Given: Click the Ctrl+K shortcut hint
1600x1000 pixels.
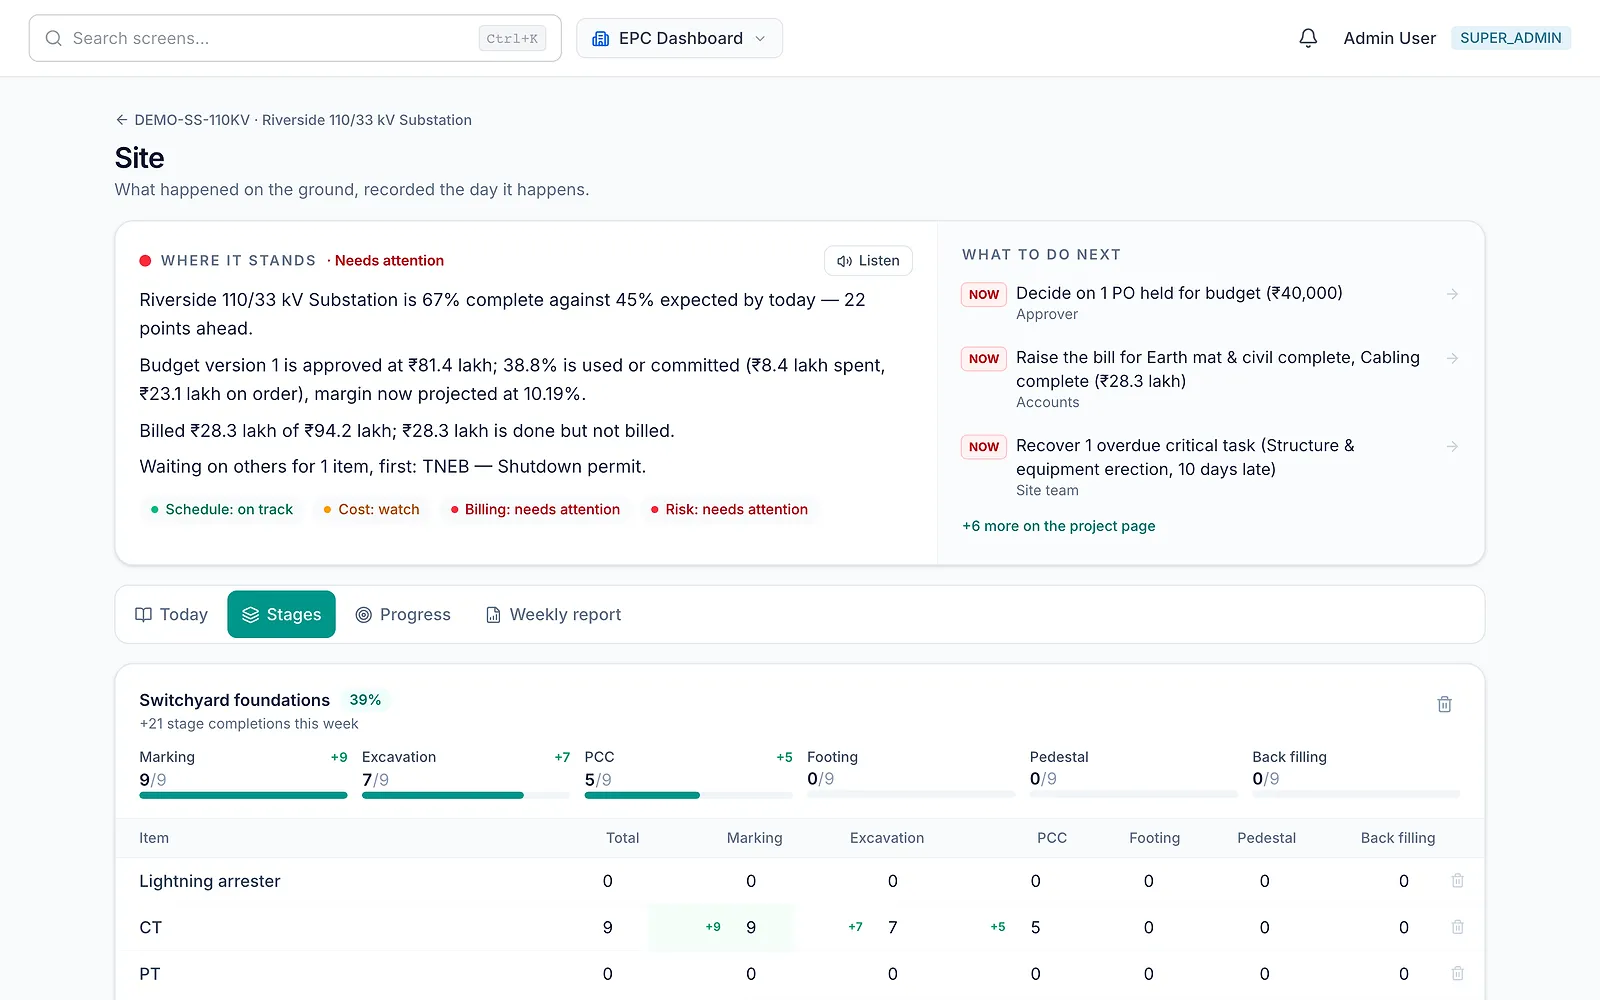Looking at the screenshot, I should [x=512, y=38].
